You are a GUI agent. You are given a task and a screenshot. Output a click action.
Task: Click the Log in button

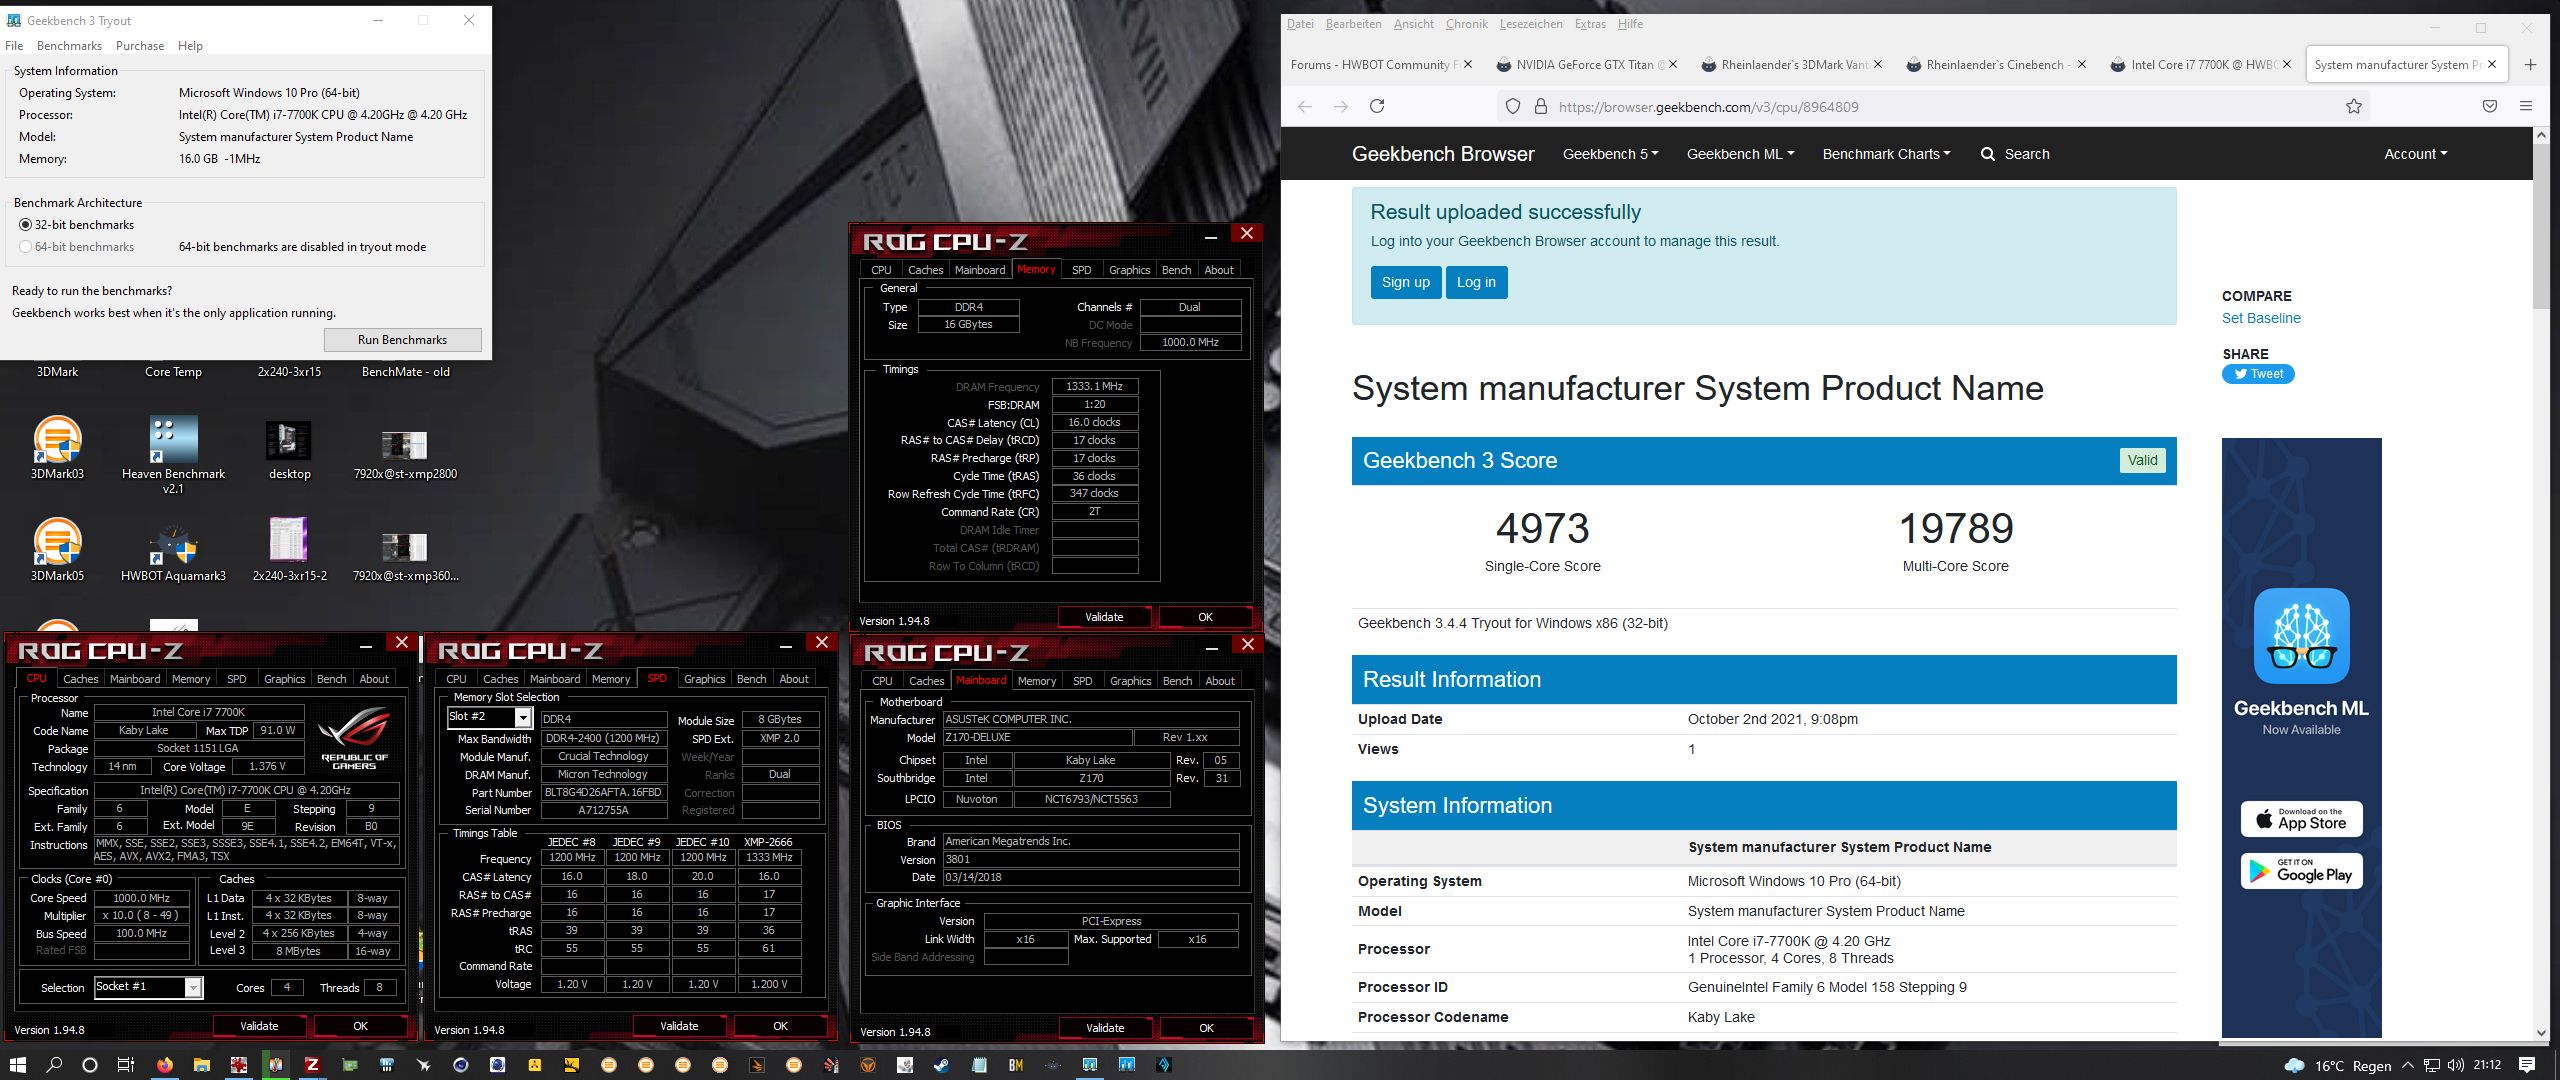(x=1476, y=282)
